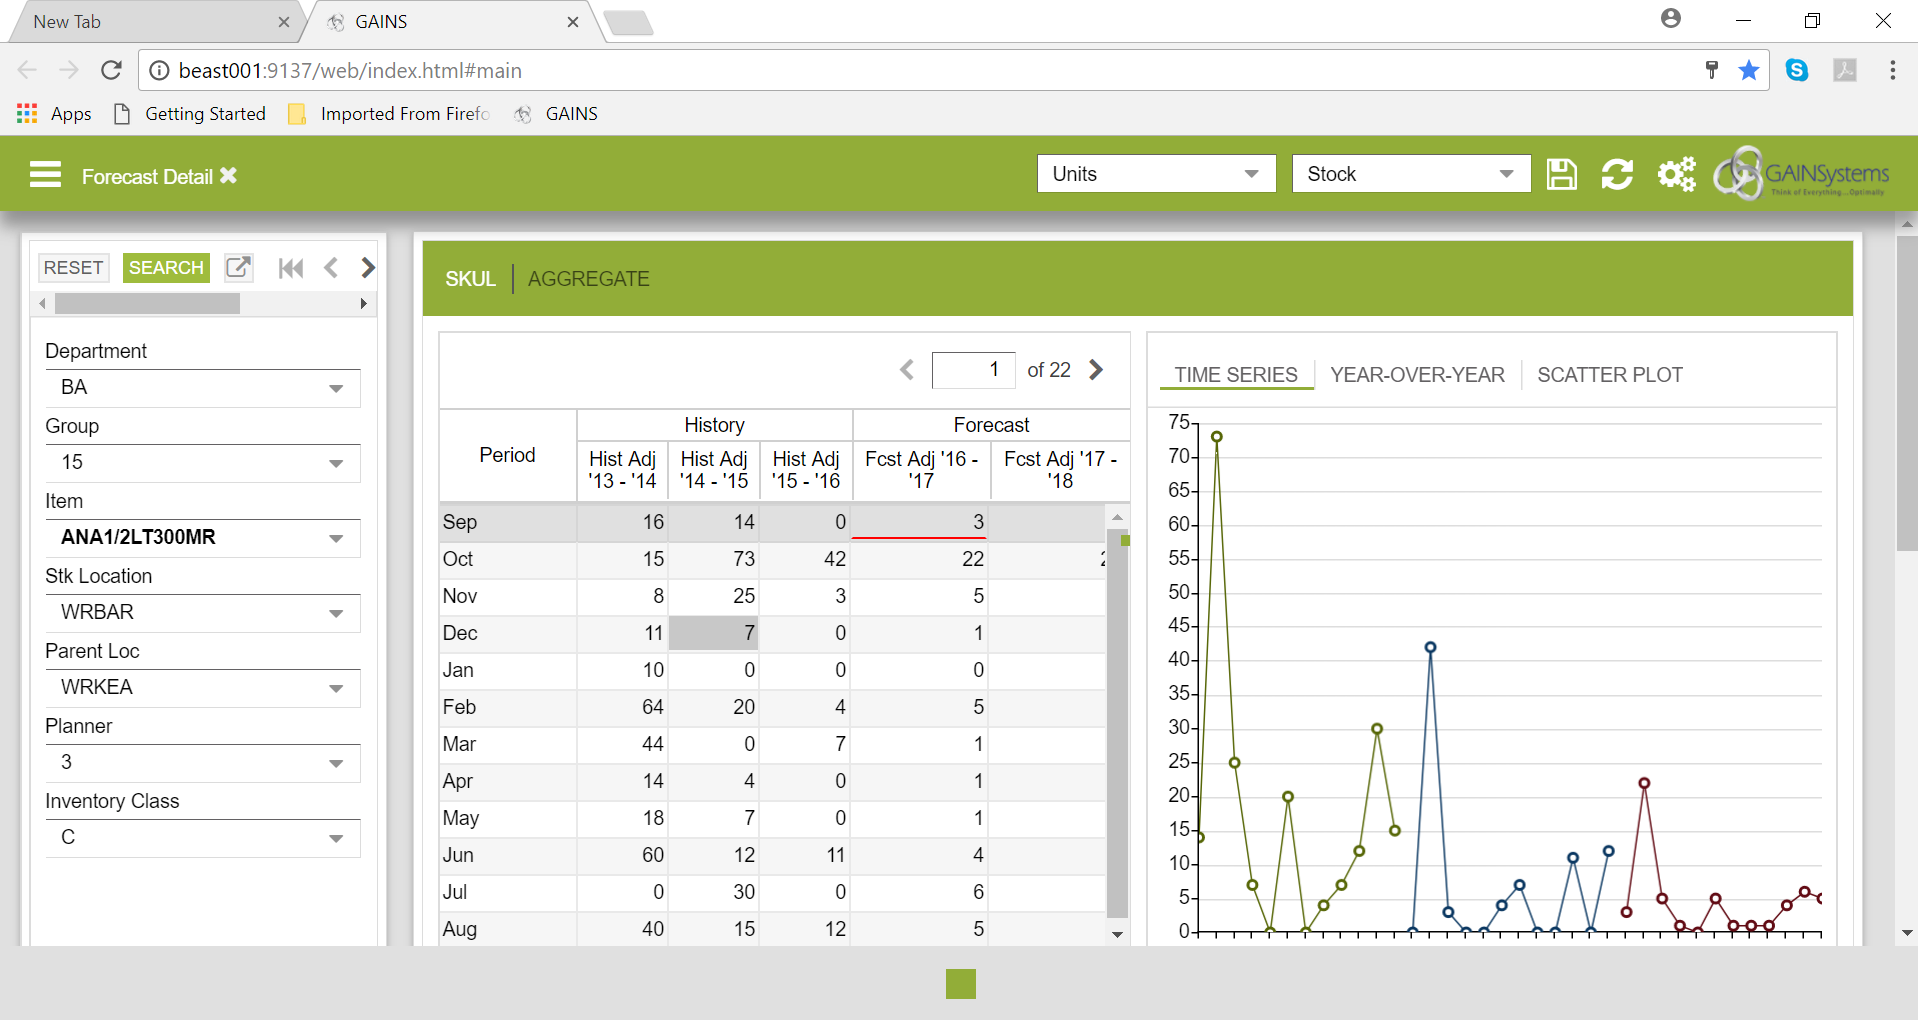Go to previous record in search panel
The width and height of the screenshot is (1918, 1020).
click(x=331, y=267)
